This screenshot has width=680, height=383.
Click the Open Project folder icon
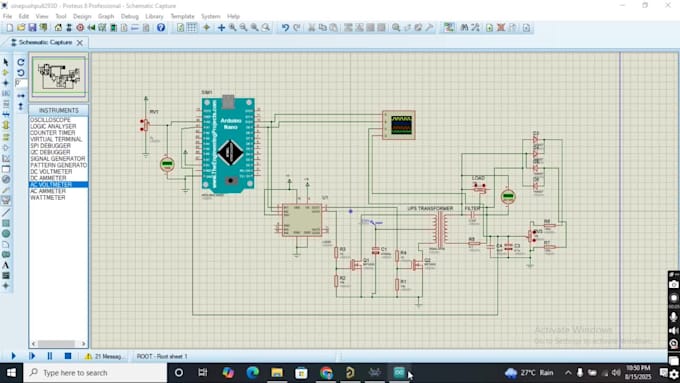pyautogui.click(x=21, y=28)
